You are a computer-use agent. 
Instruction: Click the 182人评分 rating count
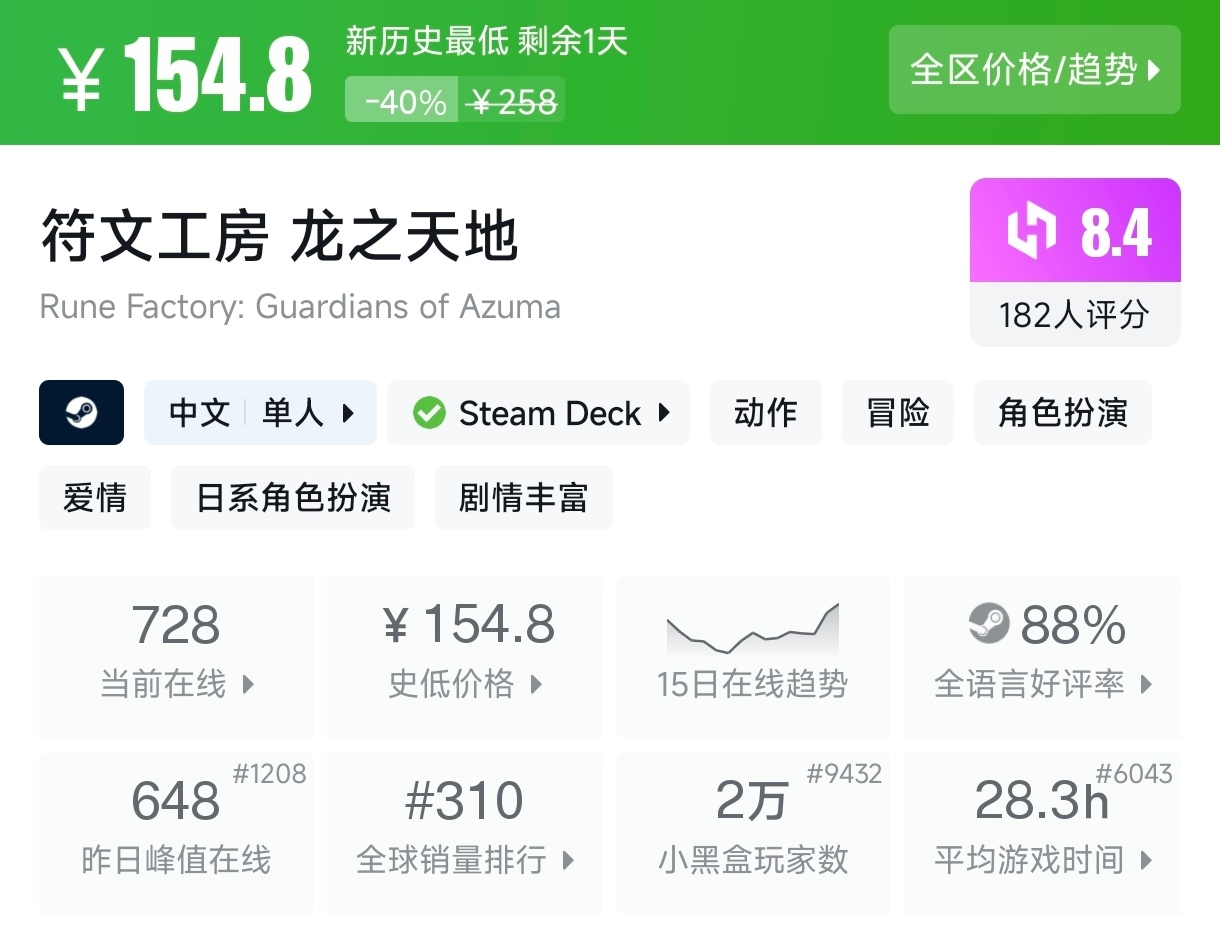(1074, 316)
